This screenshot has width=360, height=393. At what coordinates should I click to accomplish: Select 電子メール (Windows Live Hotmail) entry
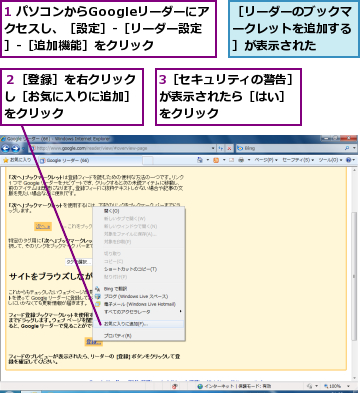click(x=139, y=304)
